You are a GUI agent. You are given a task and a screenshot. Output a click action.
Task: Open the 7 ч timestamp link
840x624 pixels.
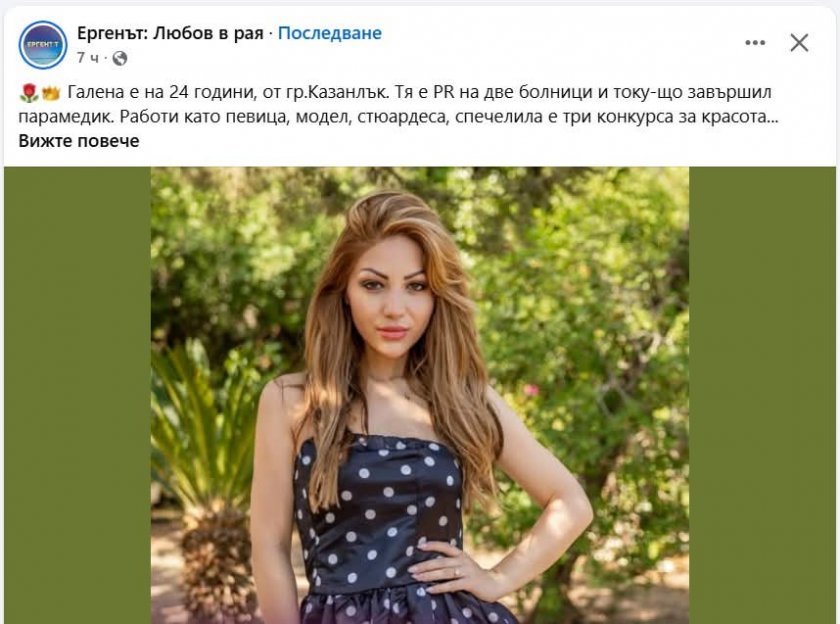click(88, 58)
